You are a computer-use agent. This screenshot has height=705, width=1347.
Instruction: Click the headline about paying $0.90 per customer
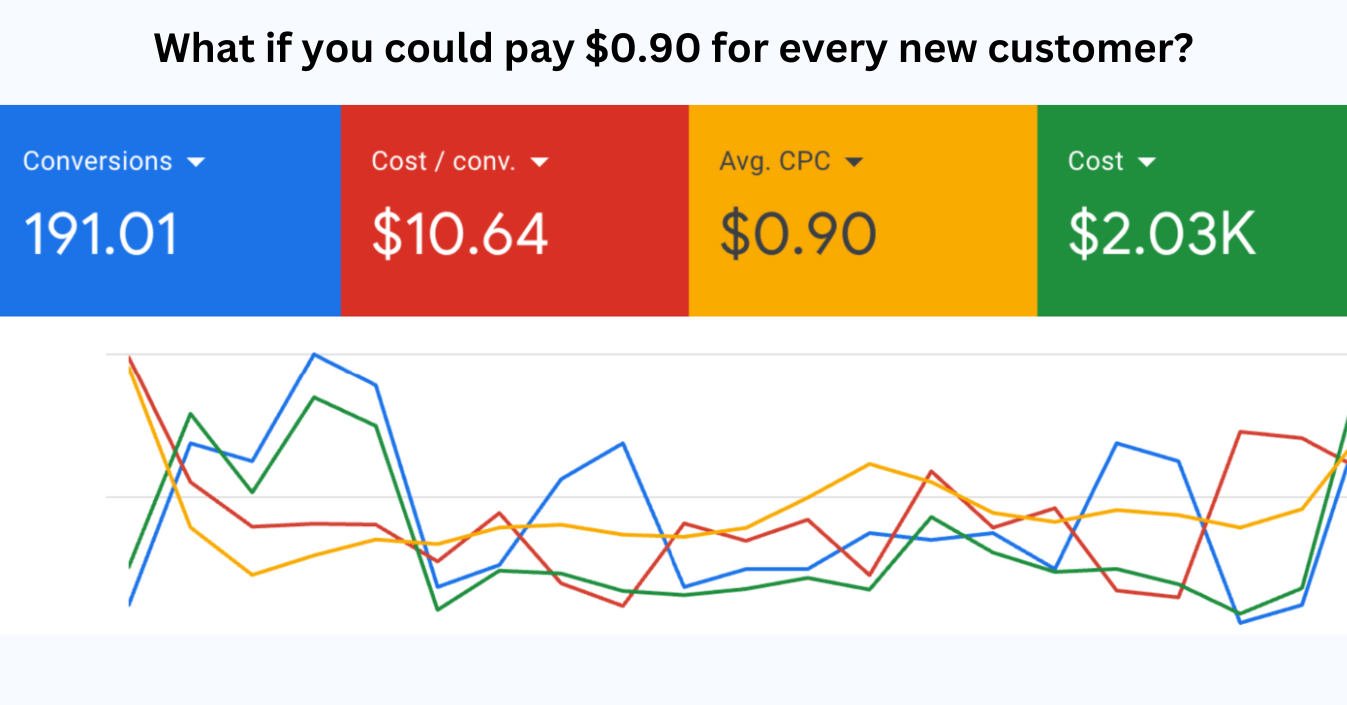673,48
